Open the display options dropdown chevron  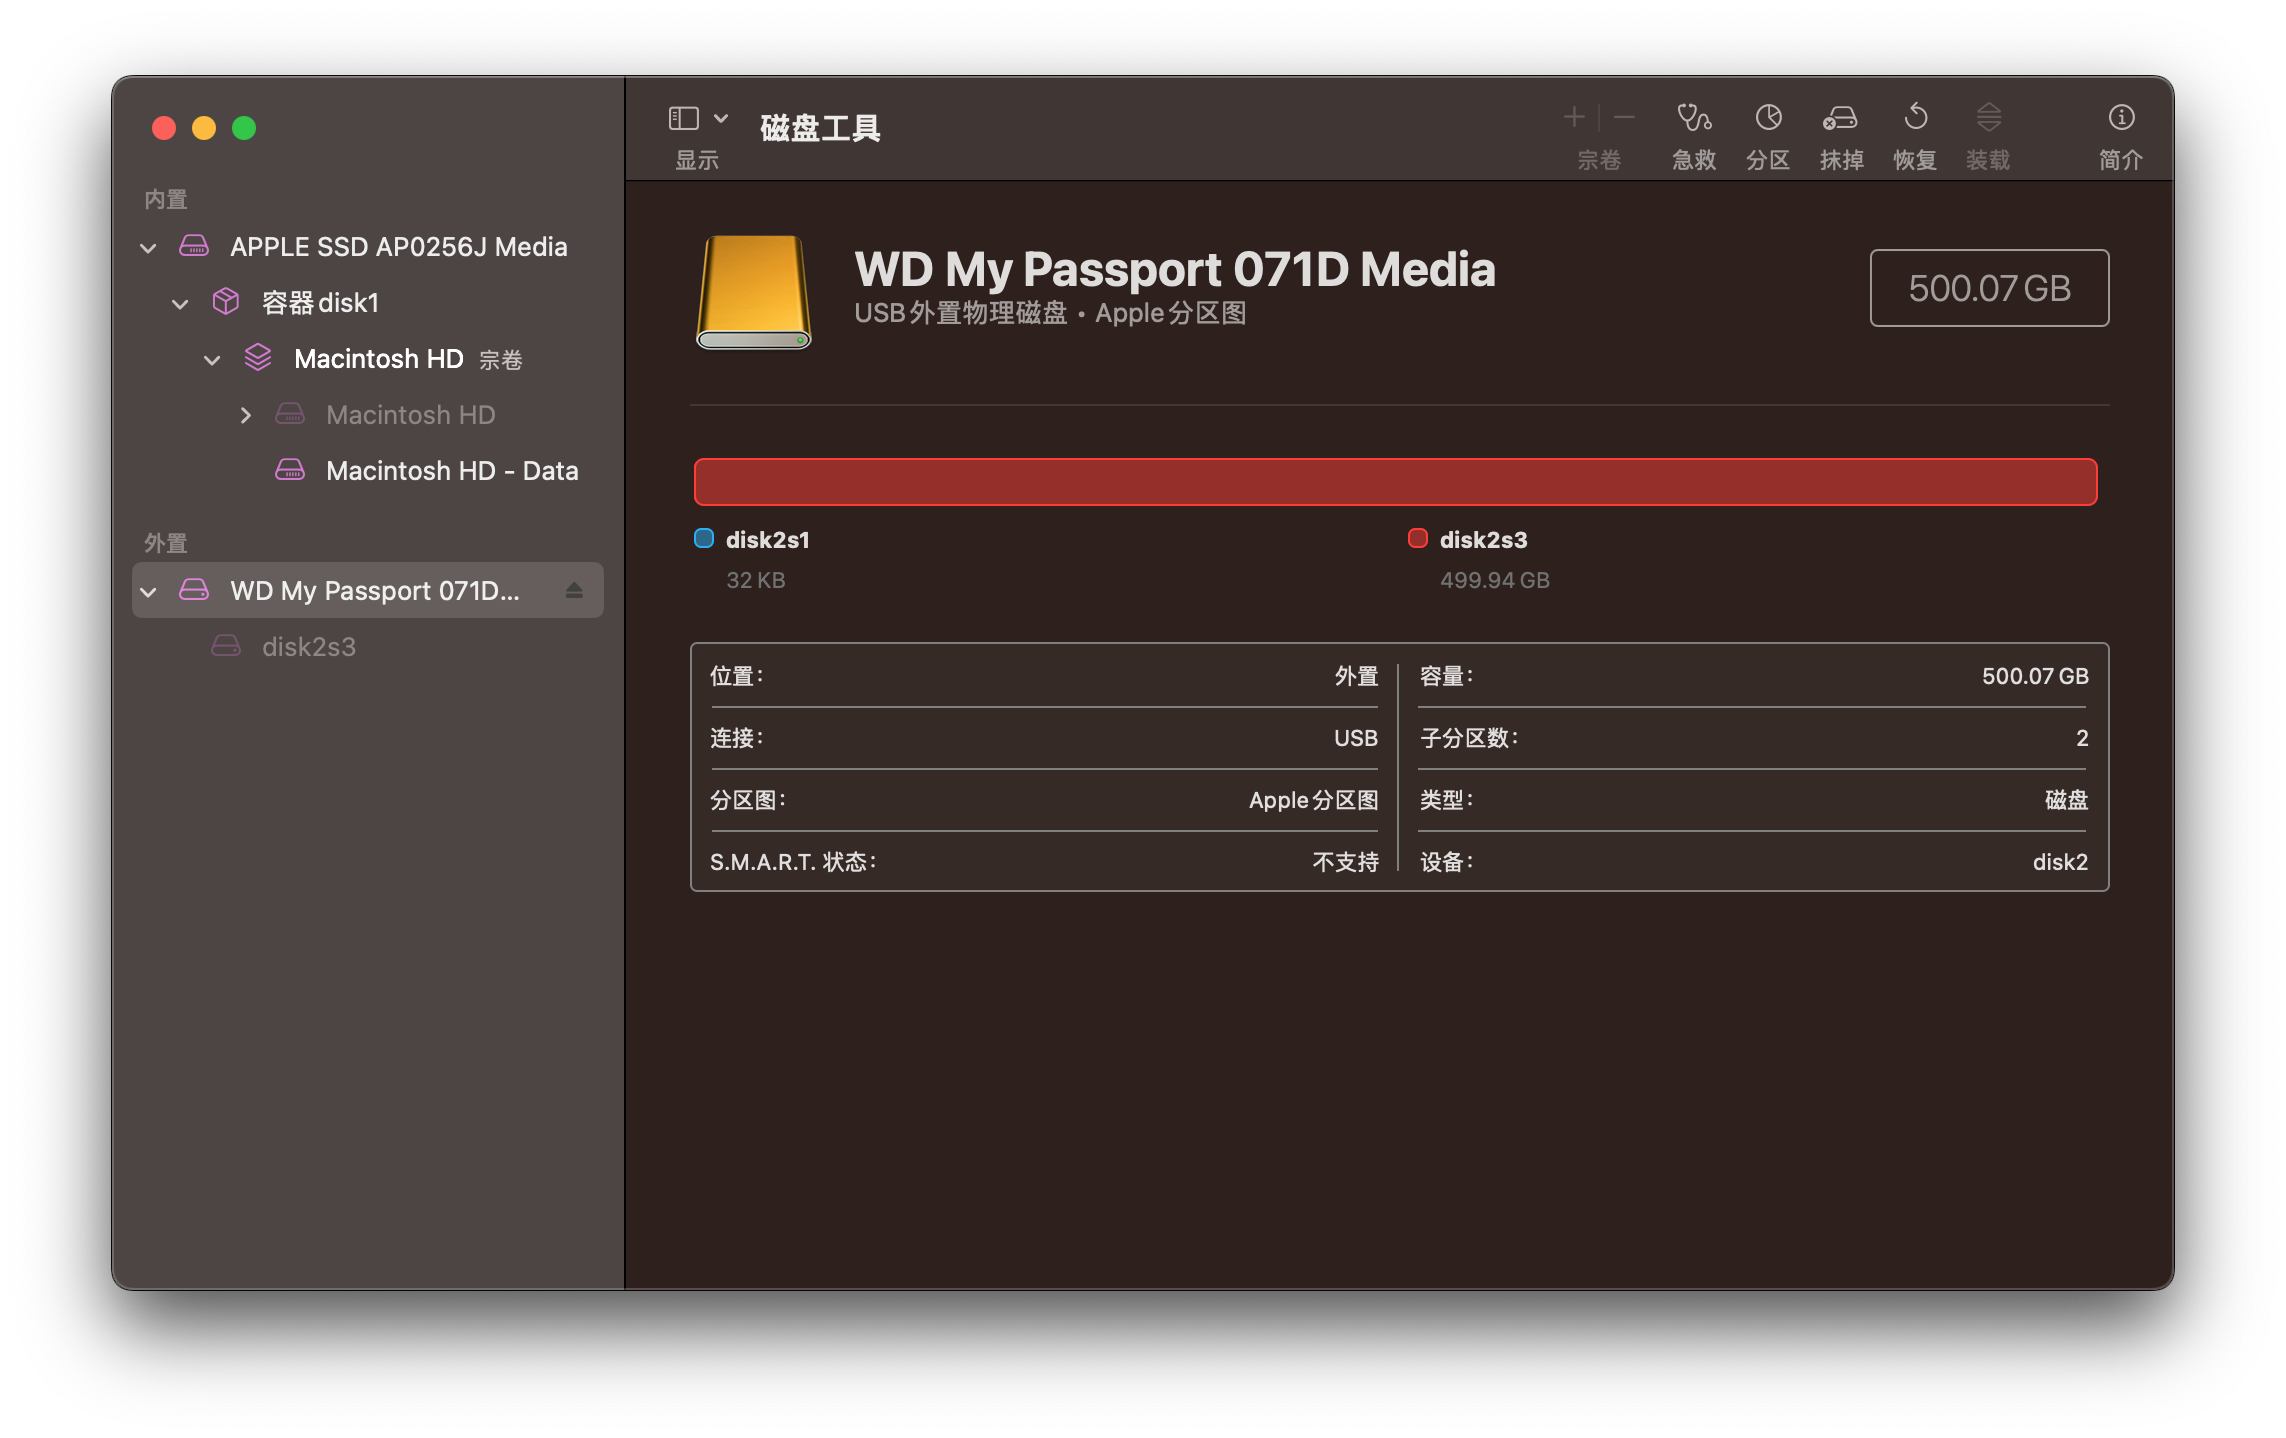click(721, 118)
